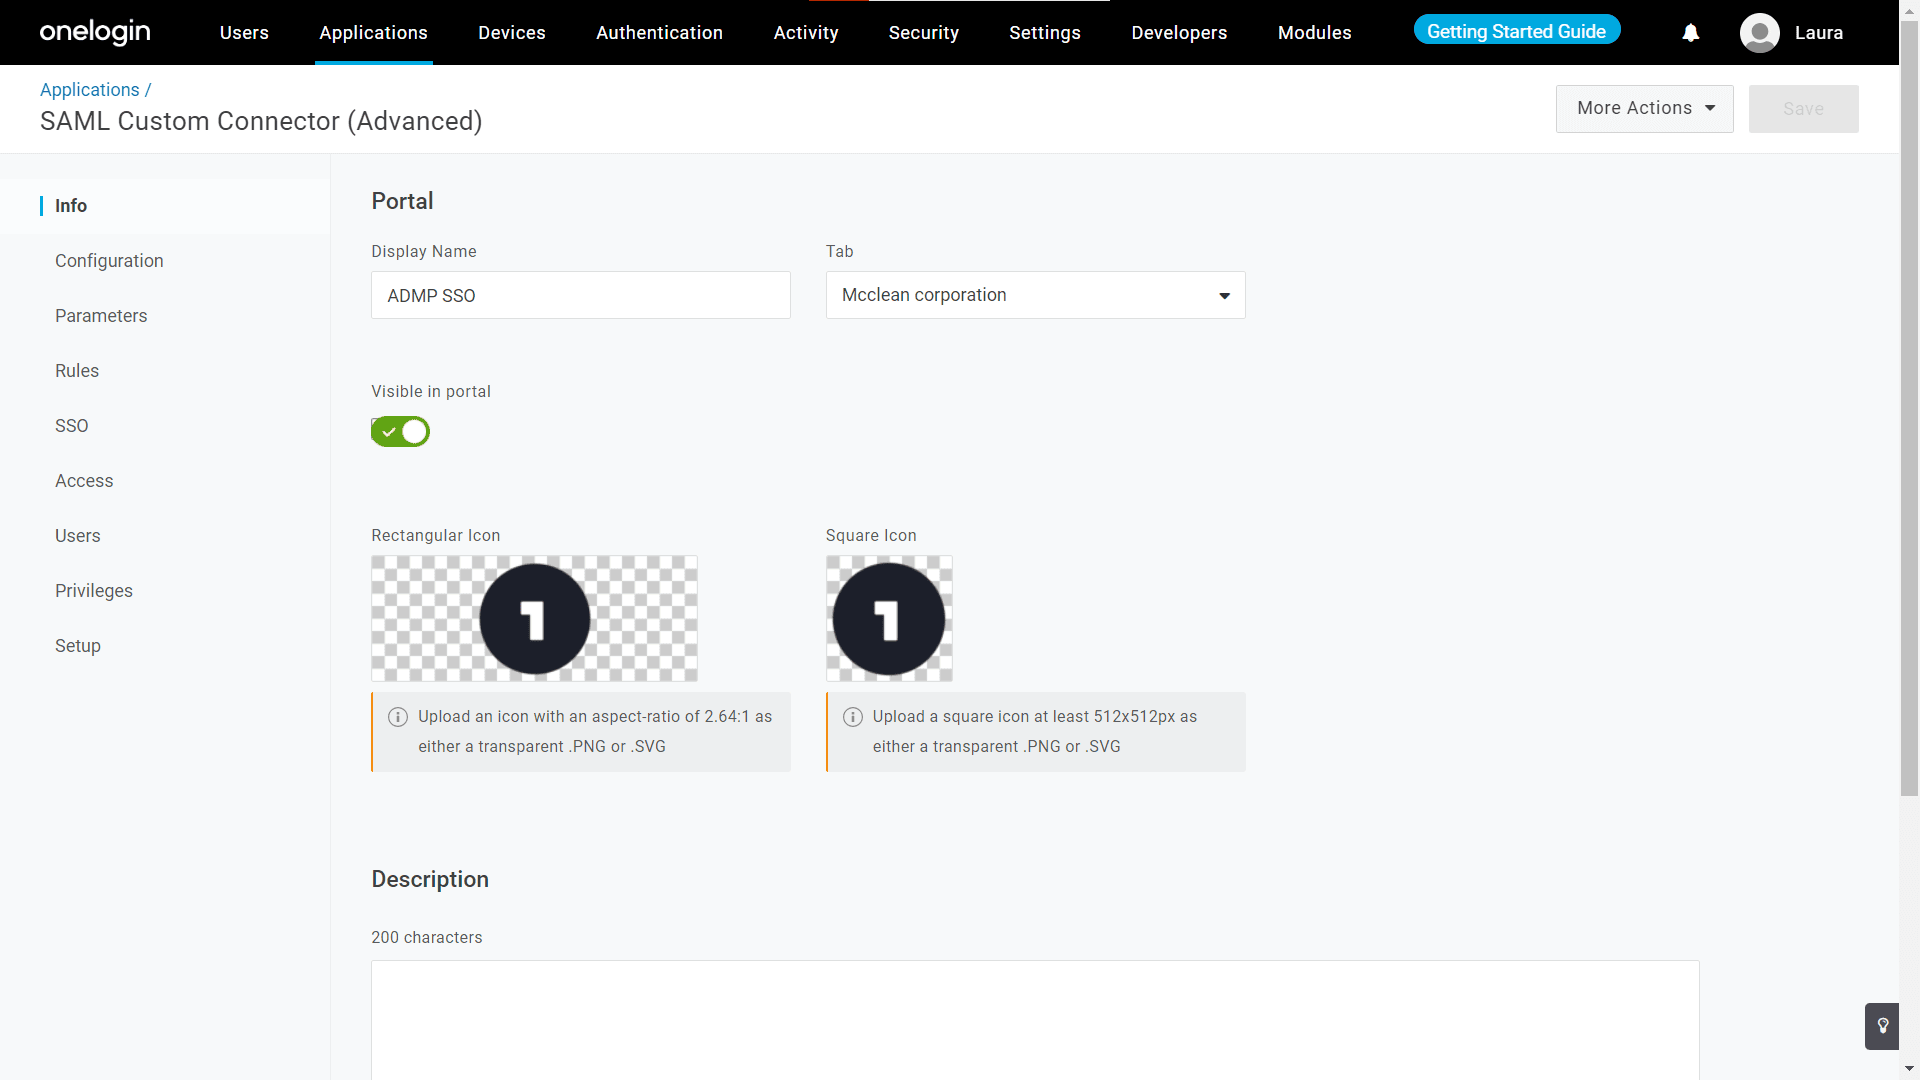Open the notifications bell
The width and height of the screenshot is (1920, 1080).
click(1690, 32)
